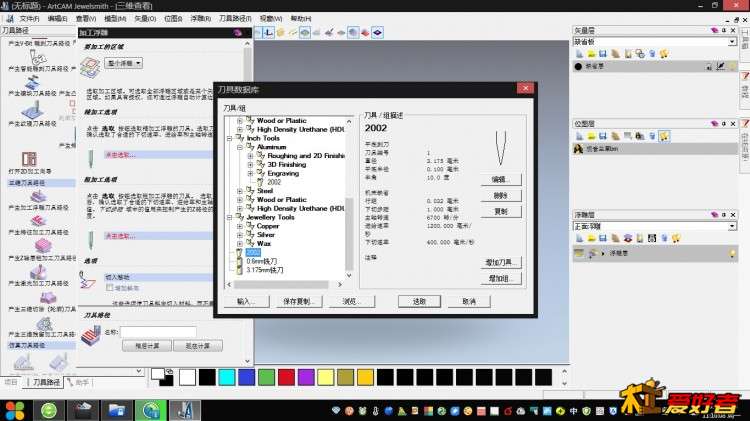Toggle the checkbox below 切入移动 option
The height and width of the screenshot is (421, 750).
pos(110,288)
